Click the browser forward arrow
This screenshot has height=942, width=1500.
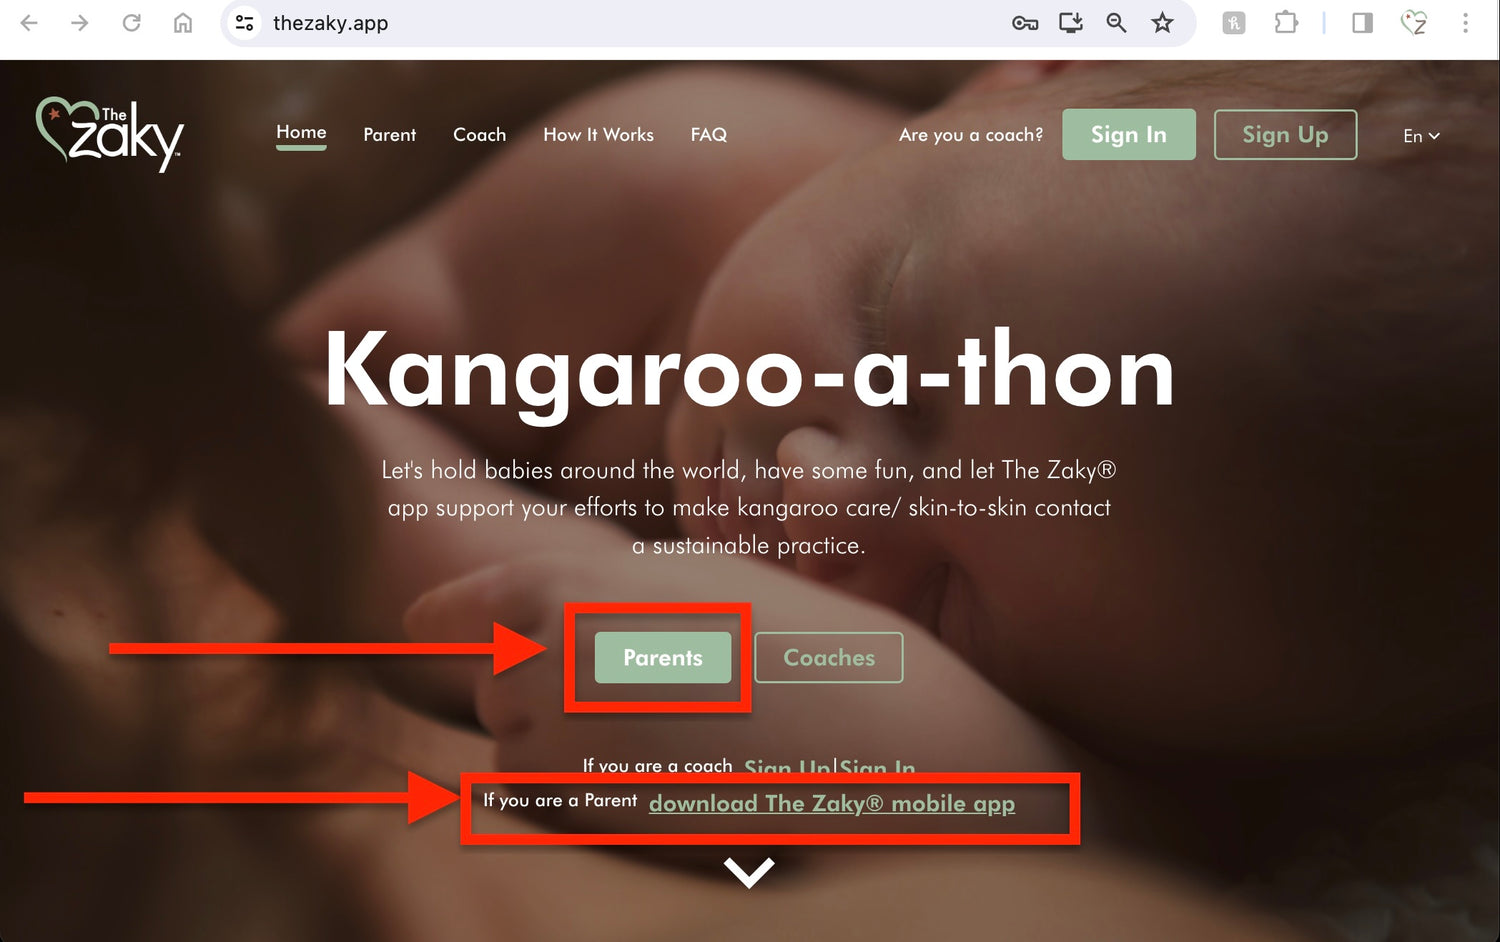[x=80, y=23]
